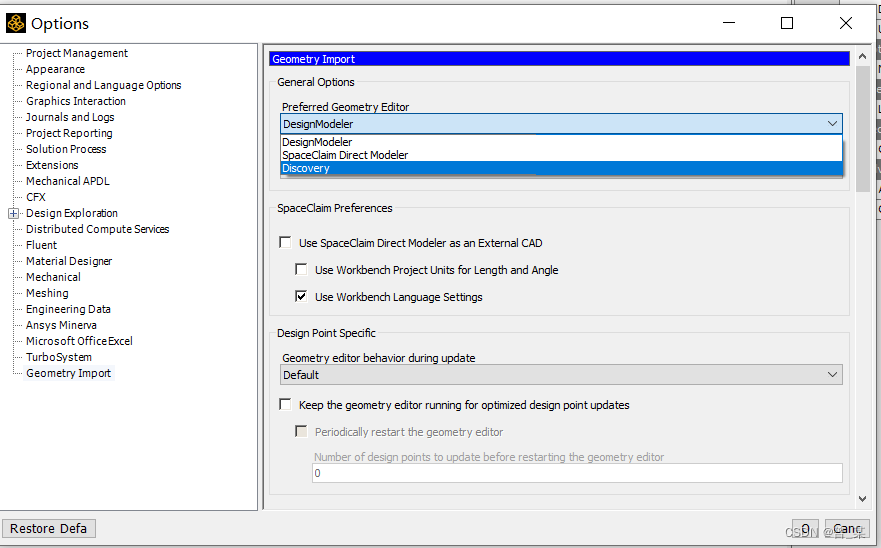
Task: Enable Use SpaceClaim Direct Modeler as External CAD
Action: coord(285,243)
